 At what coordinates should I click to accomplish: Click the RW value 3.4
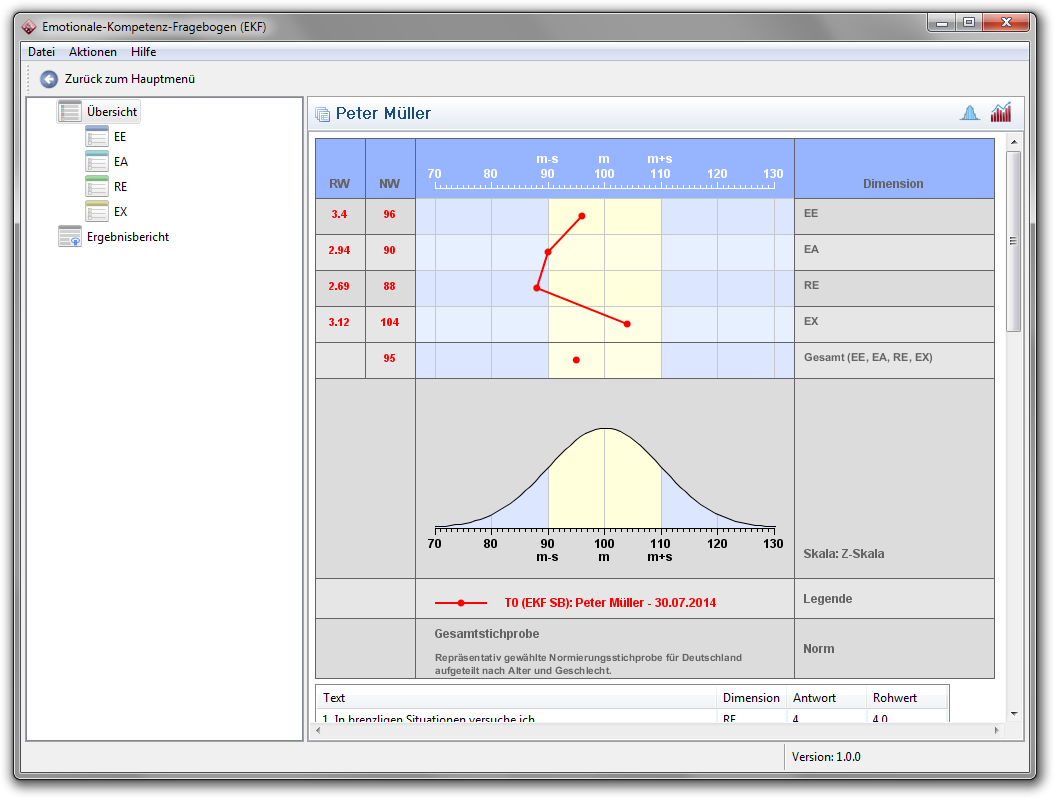(x=339, y=215)
